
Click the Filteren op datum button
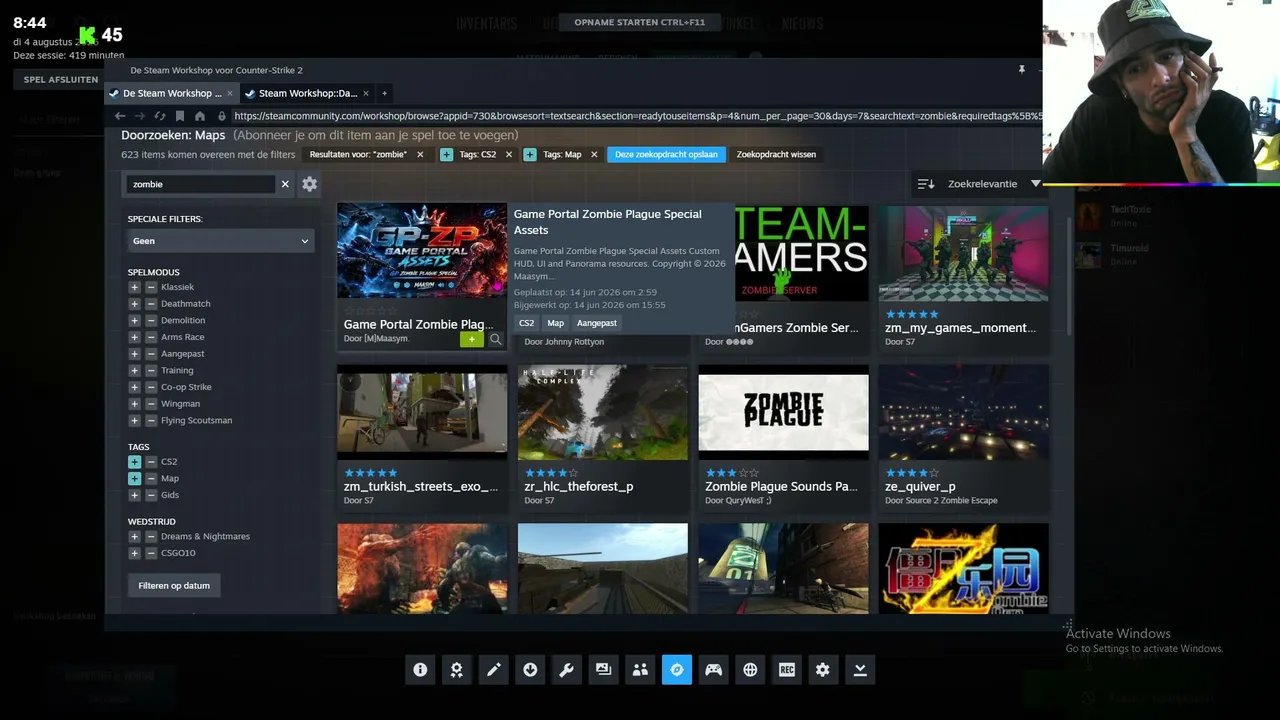174,585
